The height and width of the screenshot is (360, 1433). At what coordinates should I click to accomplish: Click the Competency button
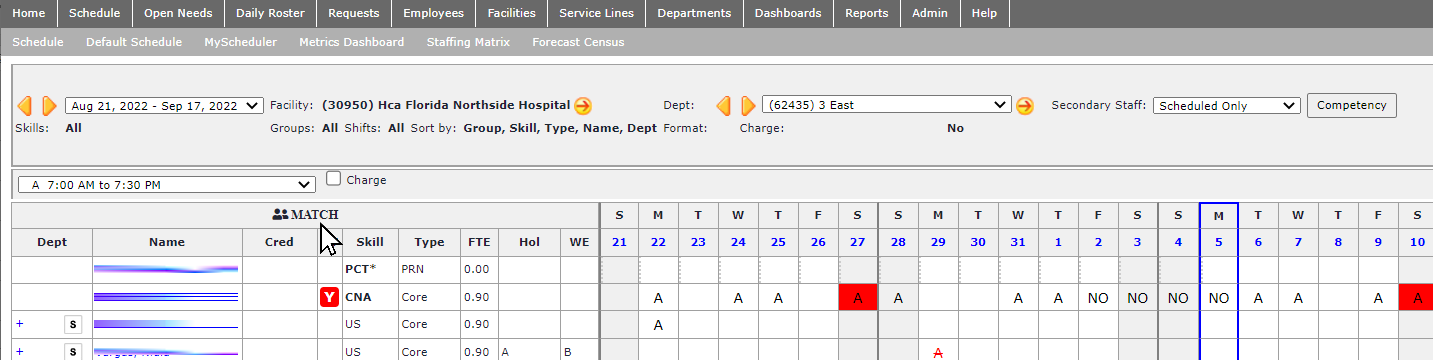pos(1352,105)
